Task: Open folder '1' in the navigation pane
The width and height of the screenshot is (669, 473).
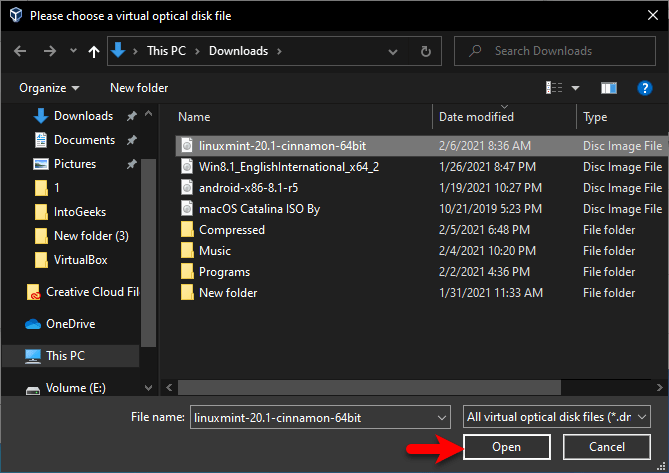Action: click(x=57, y=188)
